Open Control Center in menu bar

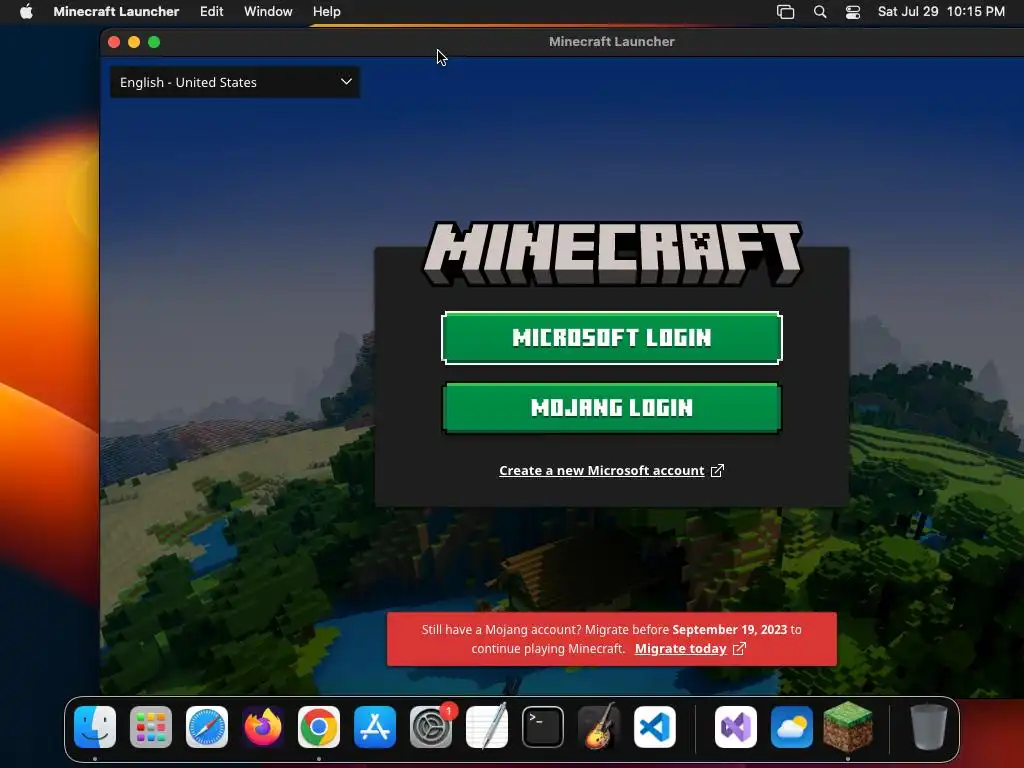click(x=853, y=12)
